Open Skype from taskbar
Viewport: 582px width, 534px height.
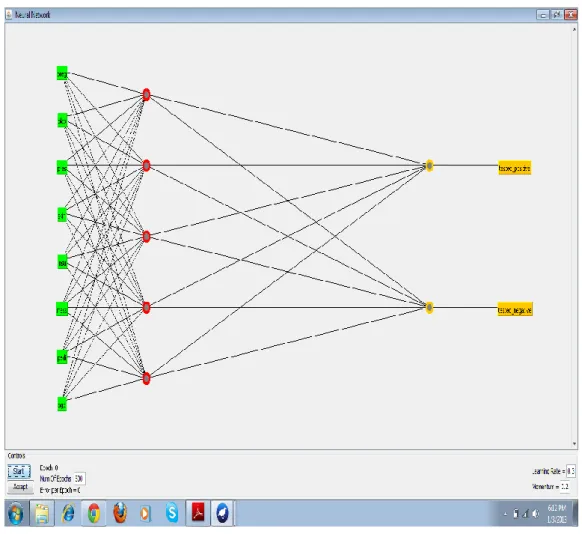point(172,513)
